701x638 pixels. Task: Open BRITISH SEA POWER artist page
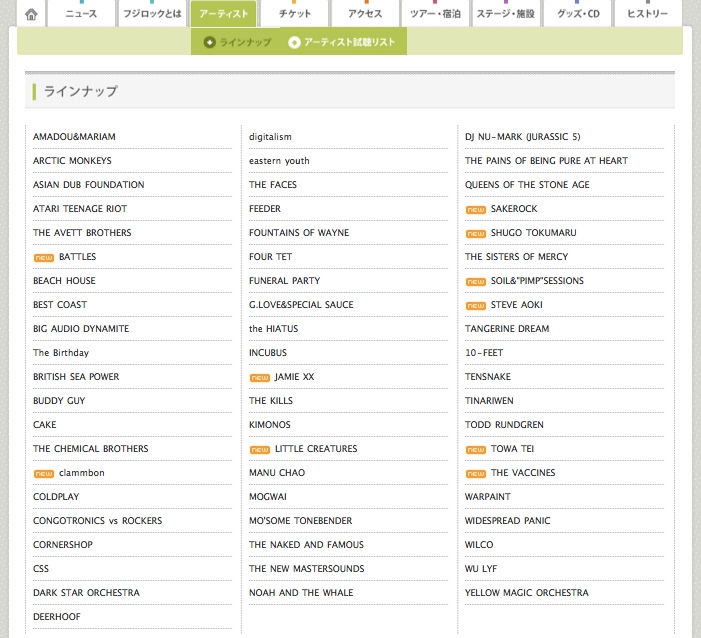point(76,377)
